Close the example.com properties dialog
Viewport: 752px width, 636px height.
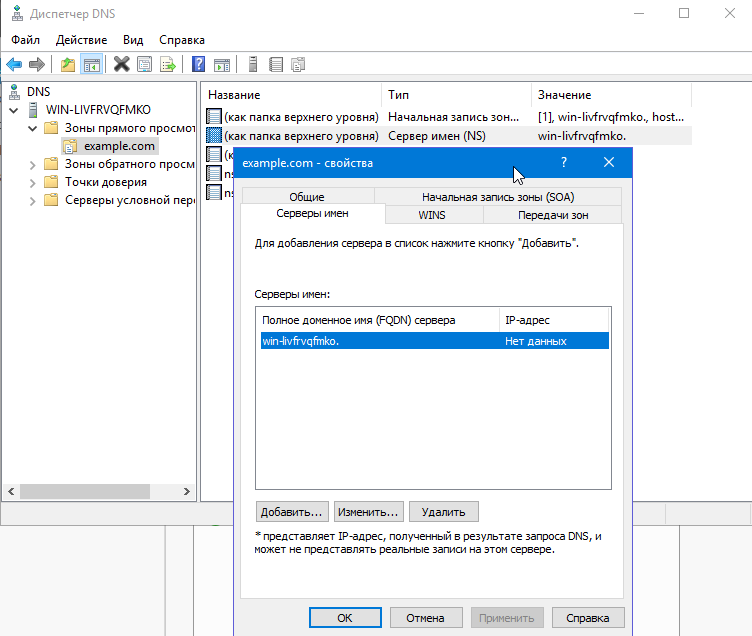(x=609, y=163)
